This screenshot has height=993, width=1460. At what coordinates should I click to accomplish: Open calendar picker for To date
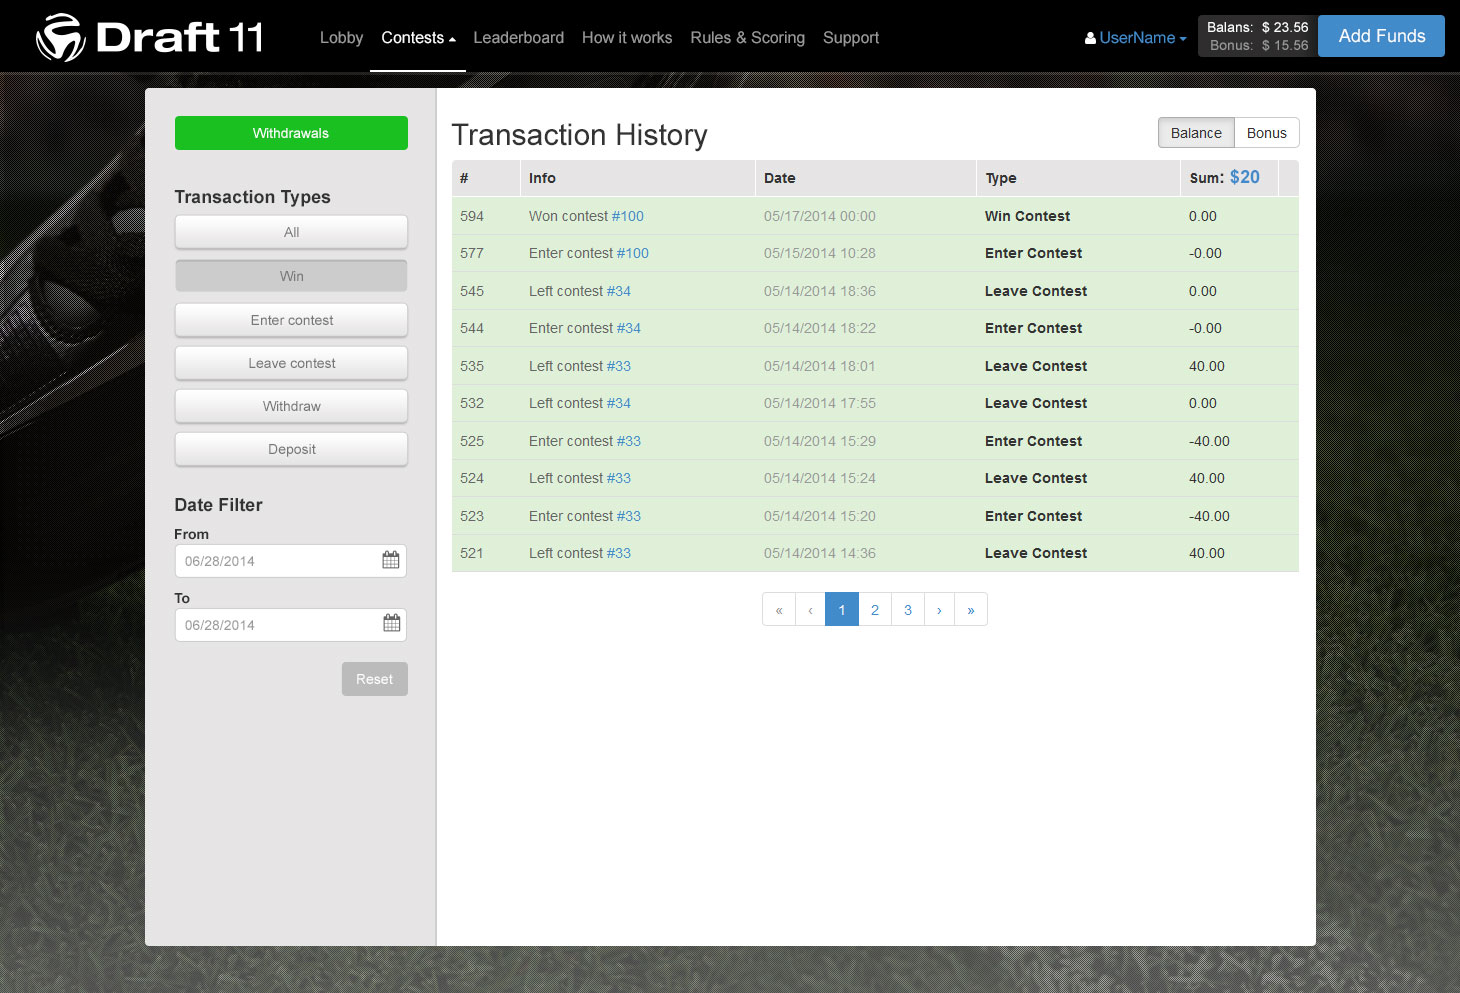pos(391,624)
